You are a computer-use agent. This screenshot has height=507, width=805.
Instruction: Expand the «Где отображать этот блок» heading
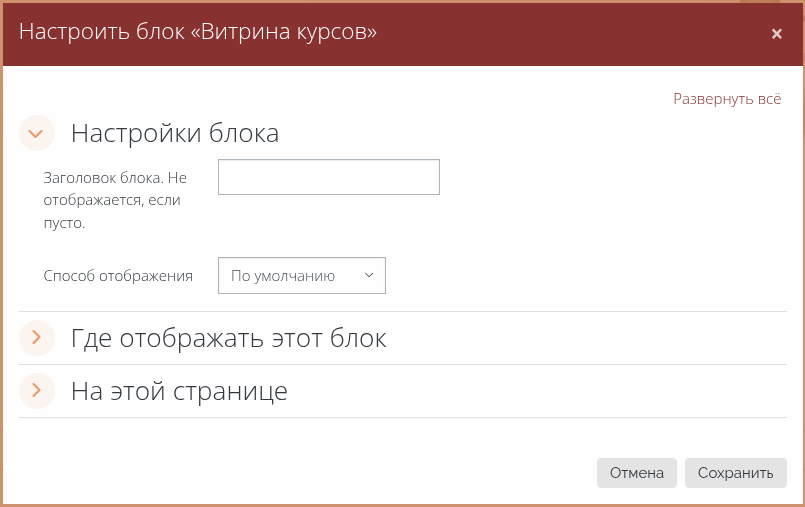click(x=228, y=338)
